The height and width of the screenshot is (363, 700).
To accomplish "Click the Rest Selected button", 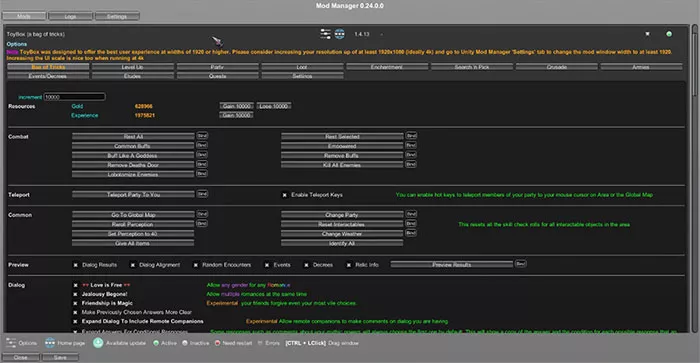I will pyautogui.click(x=342, y=137).
